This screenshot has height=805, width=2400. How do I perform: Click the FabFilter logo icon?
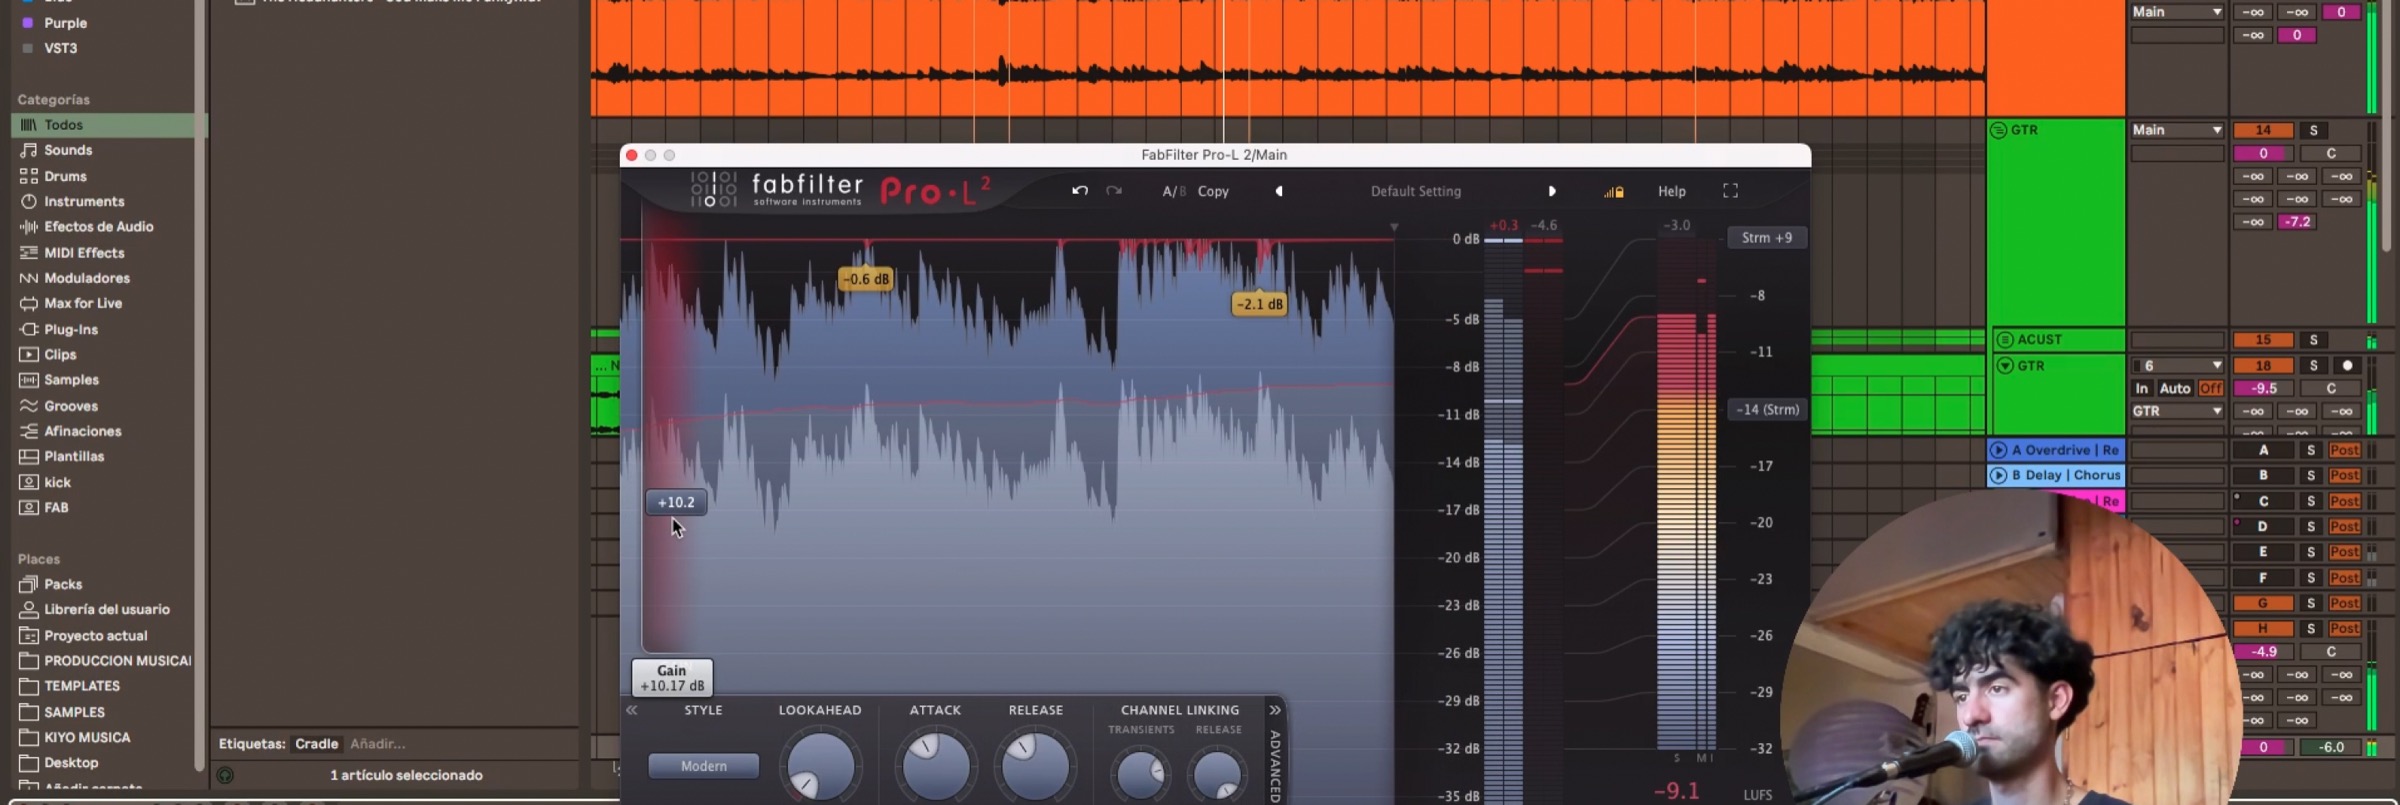[x=713, y=189]
